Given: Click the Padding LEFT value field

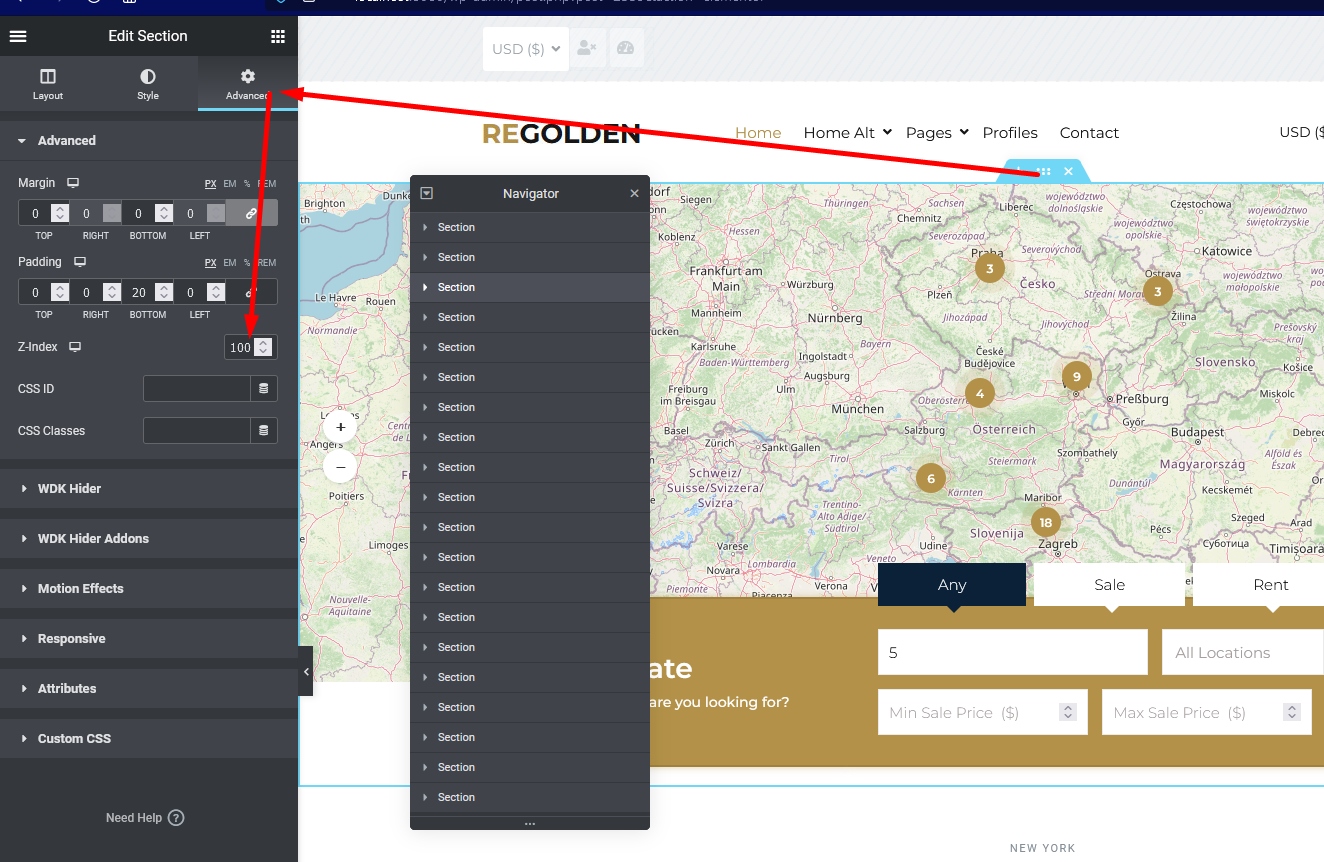Looking at the screenshot, I should click(190, 292).
